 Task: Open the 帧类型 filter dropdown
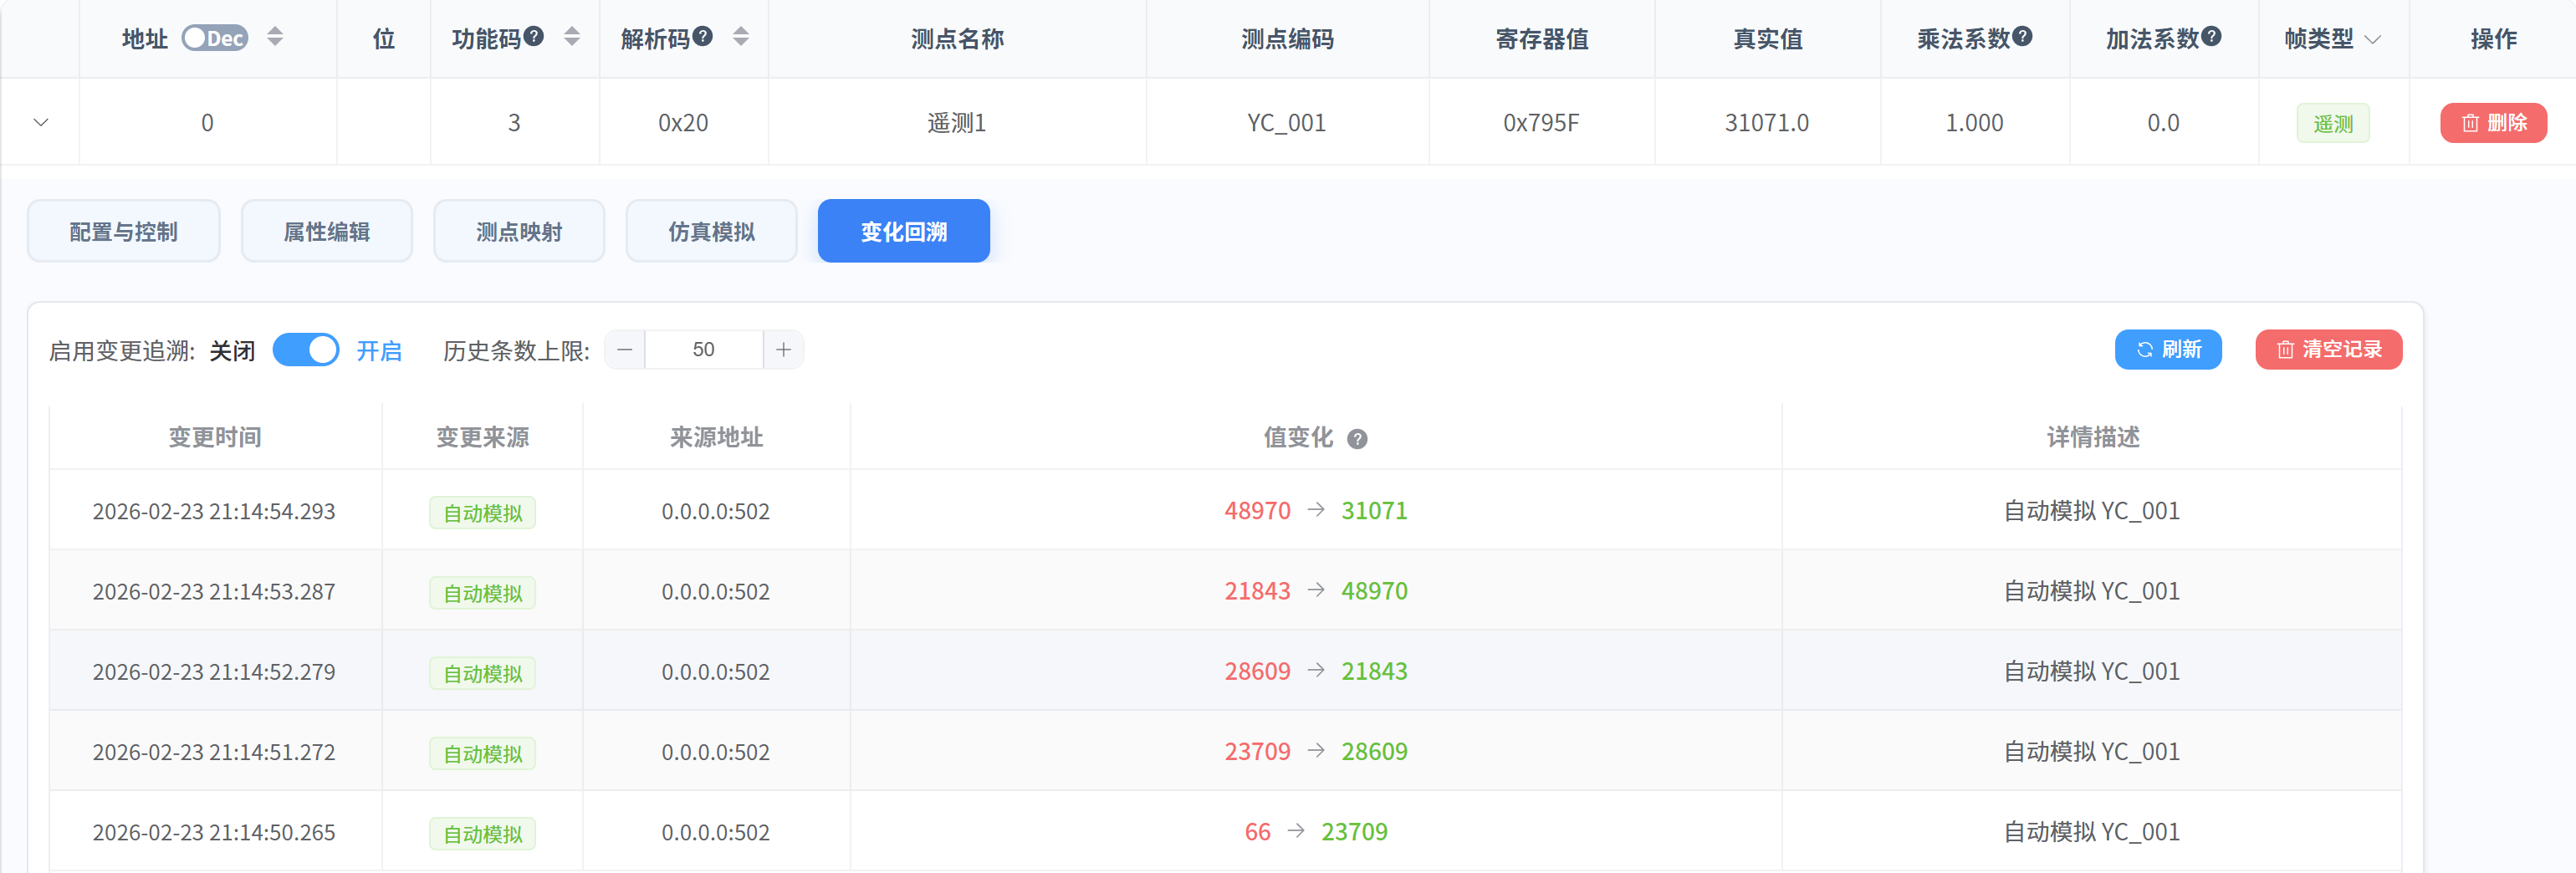tap(2372, 39)
